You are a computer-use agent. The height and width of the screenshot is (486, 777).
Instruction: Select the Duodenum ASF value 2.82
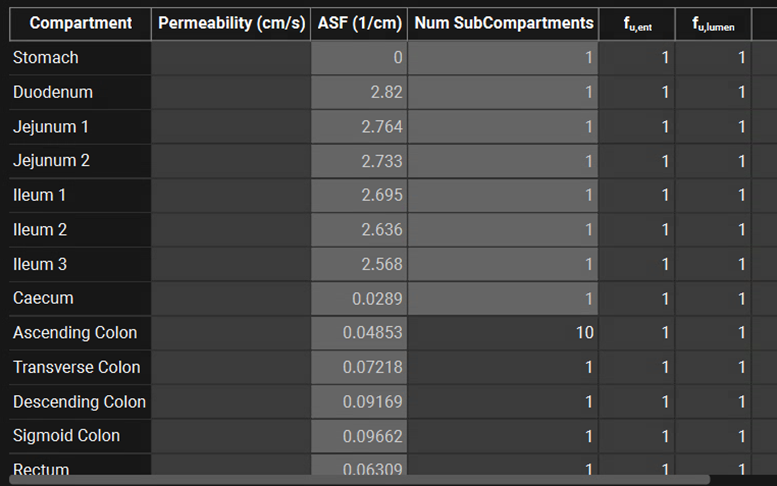click(359, 92)
